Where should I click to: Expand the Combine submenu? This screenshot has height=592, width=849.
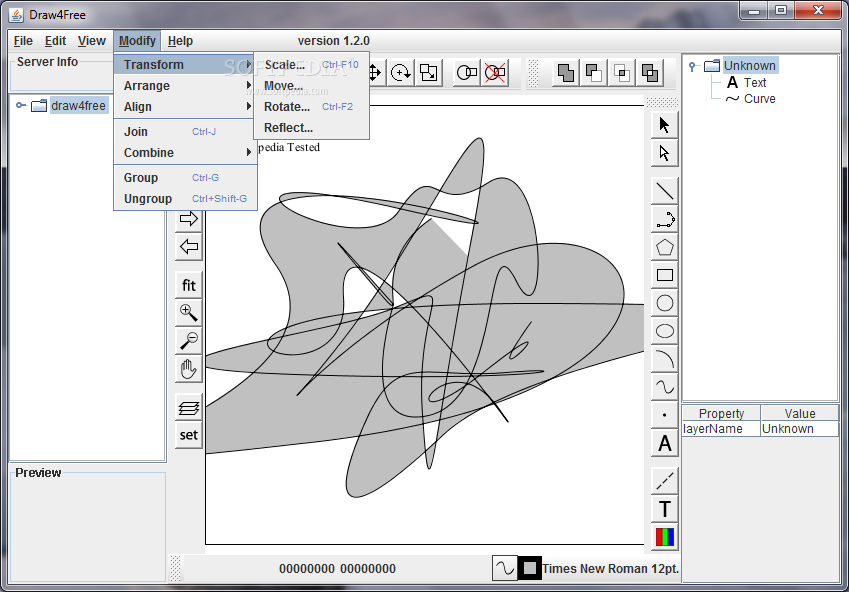click(184, 153)
